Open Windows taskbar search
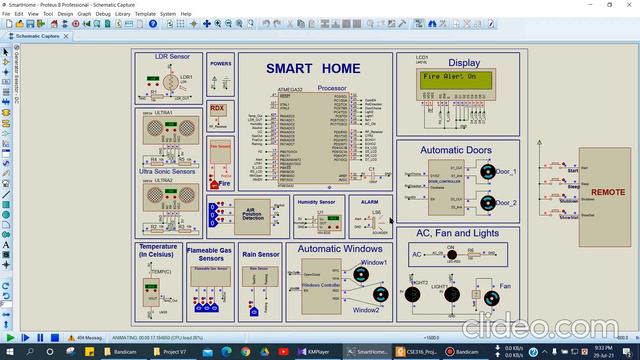 pyautogui.click(x=30, y=351)
